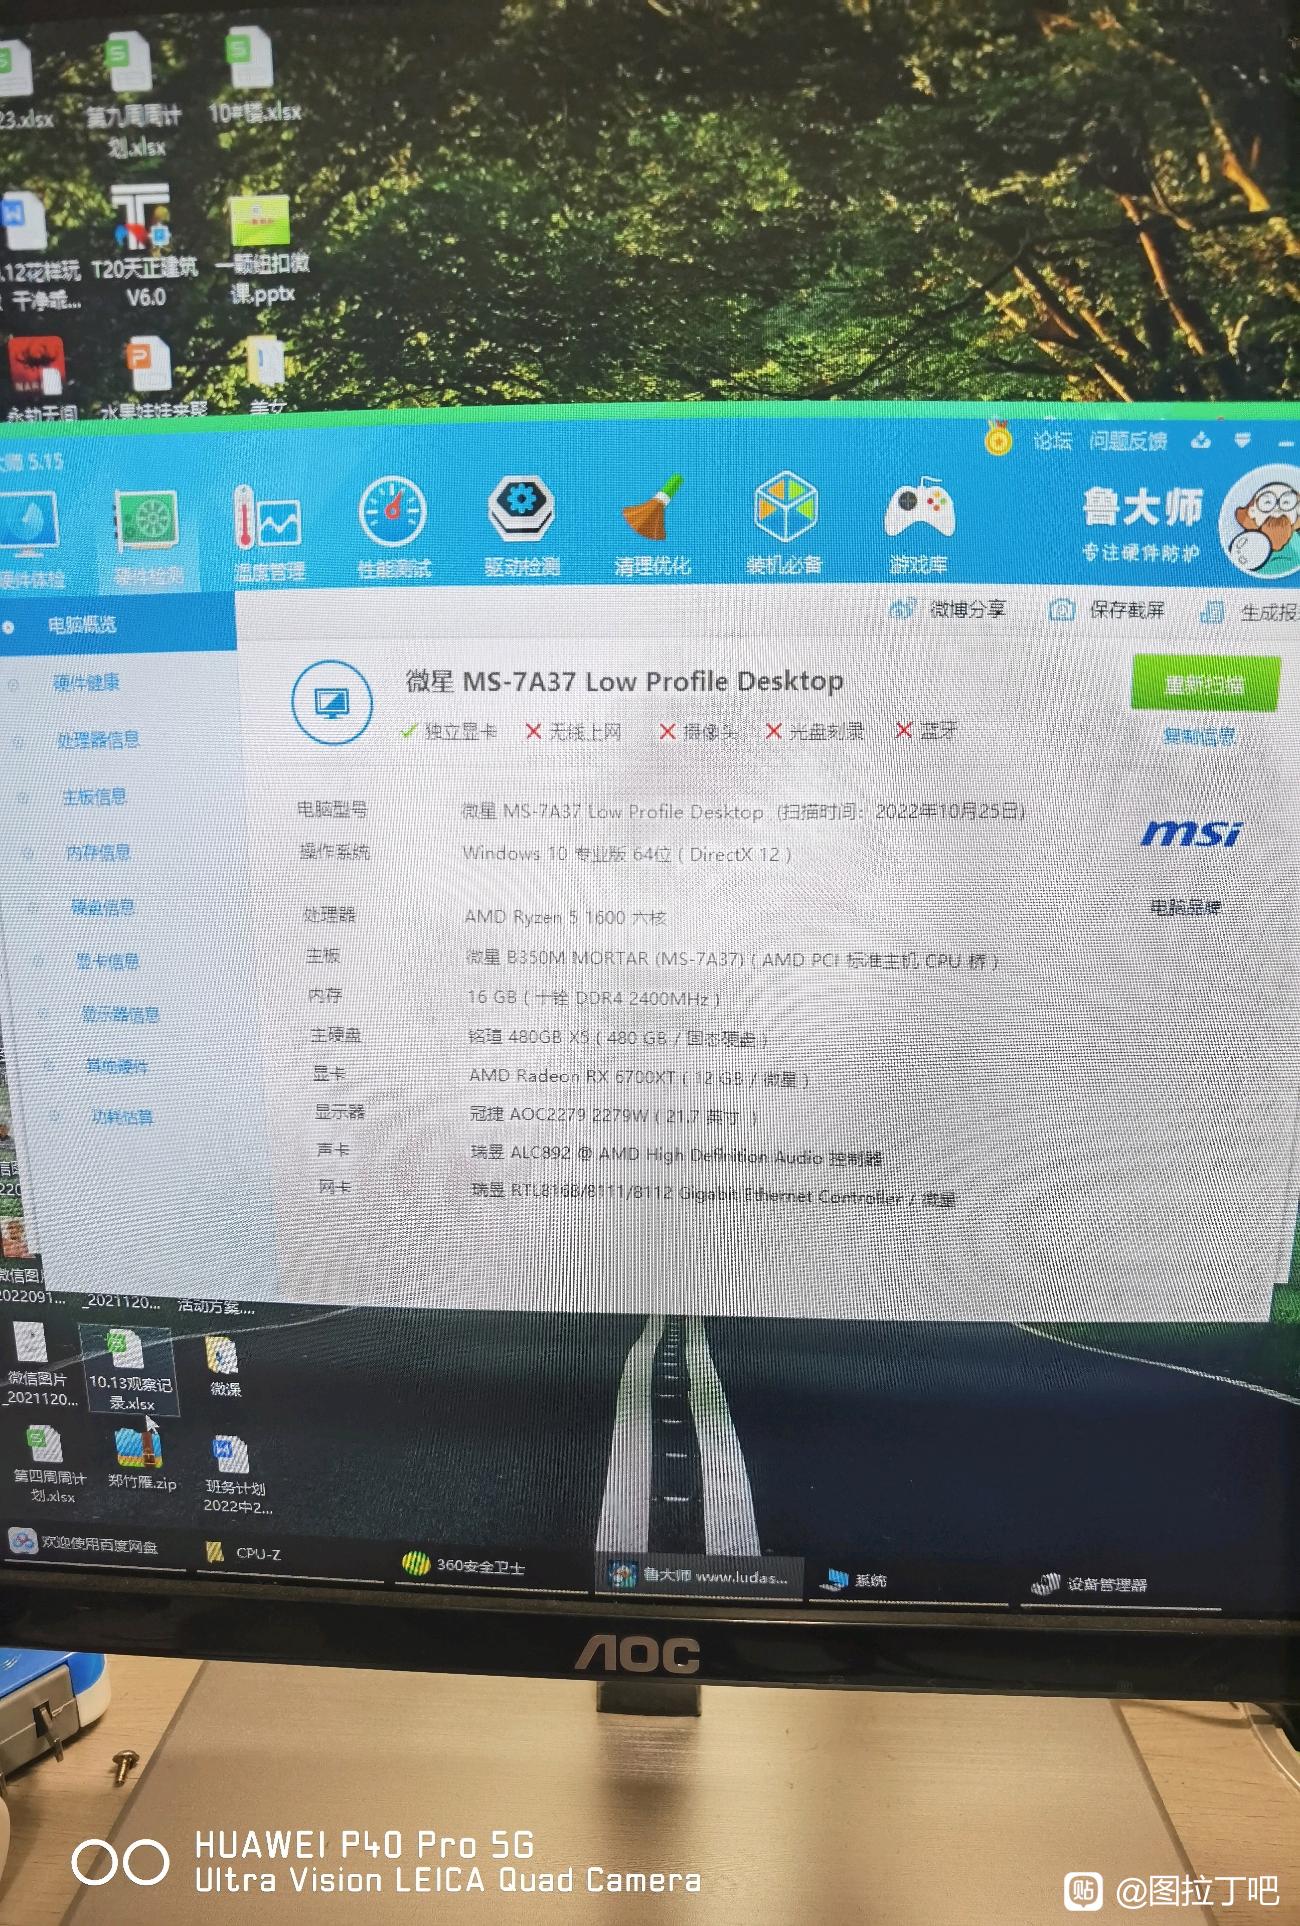This screenshot has height=1926, width=1300.
Task: Open 功耗估算 in the sidebar
Action: pos(122,1117)
